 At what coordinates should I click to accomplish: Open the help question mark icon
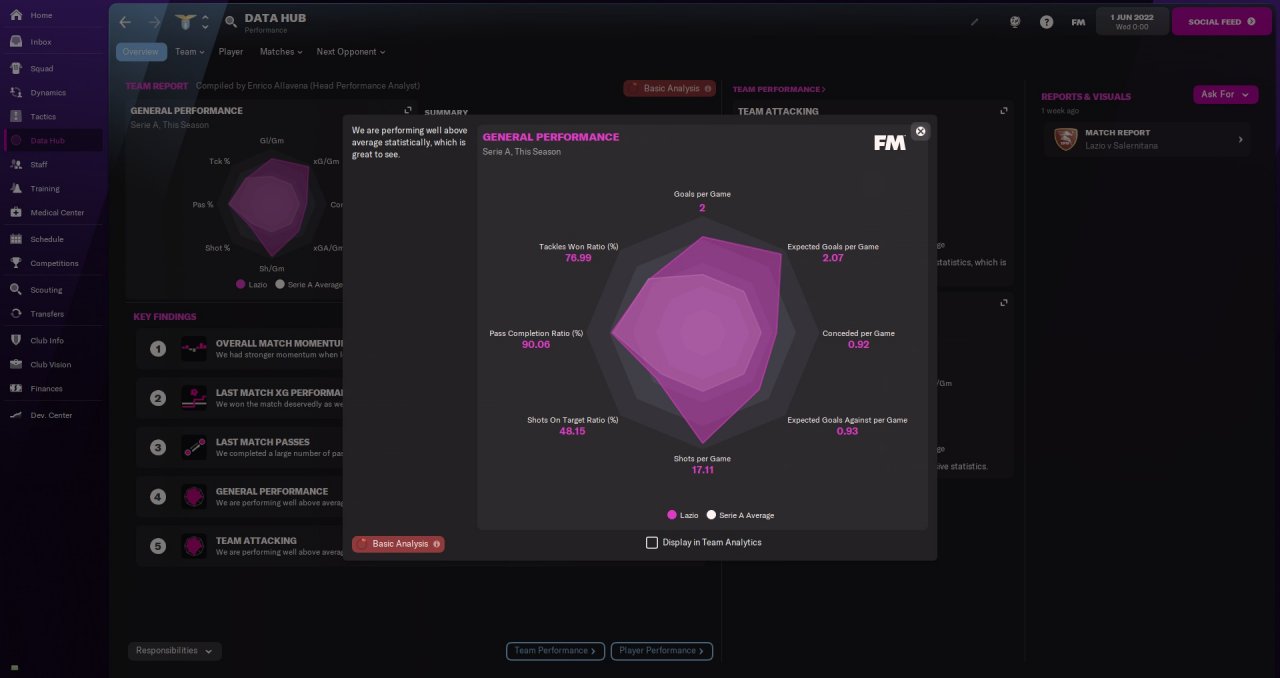click(x=1046, y=22)
